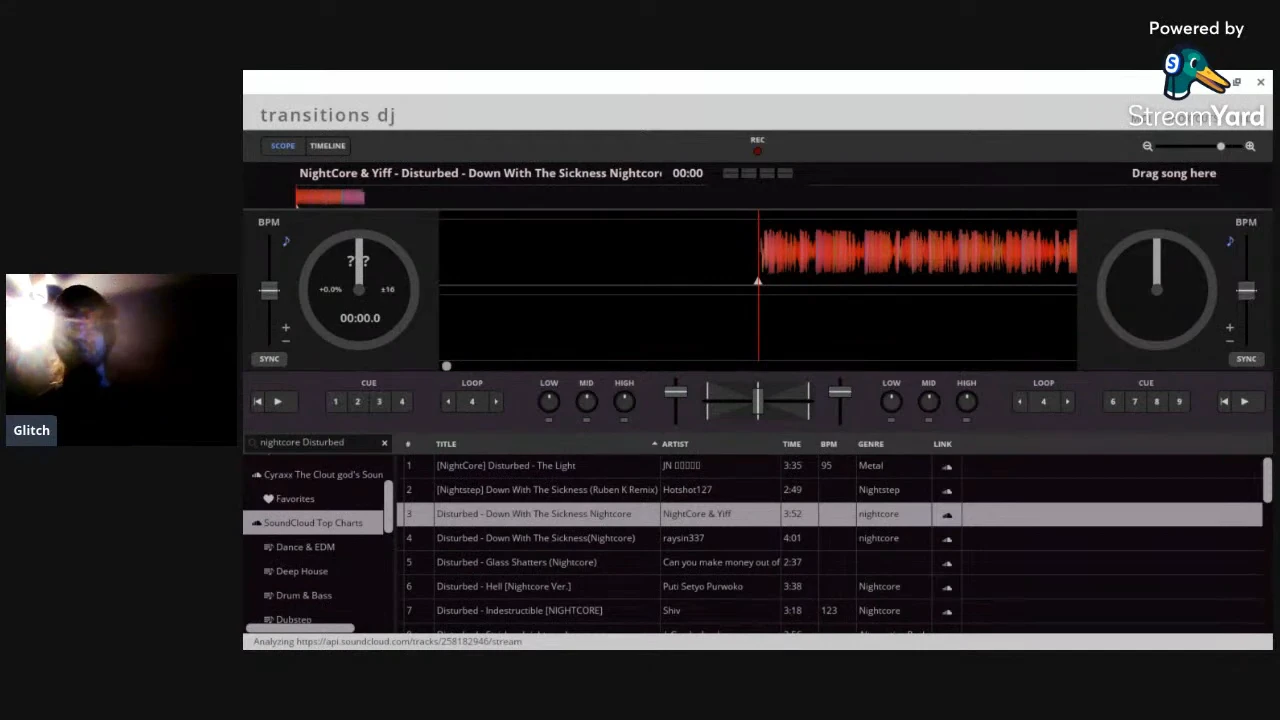
Task: Jump to start on left deck
Action: coord(258,402)
